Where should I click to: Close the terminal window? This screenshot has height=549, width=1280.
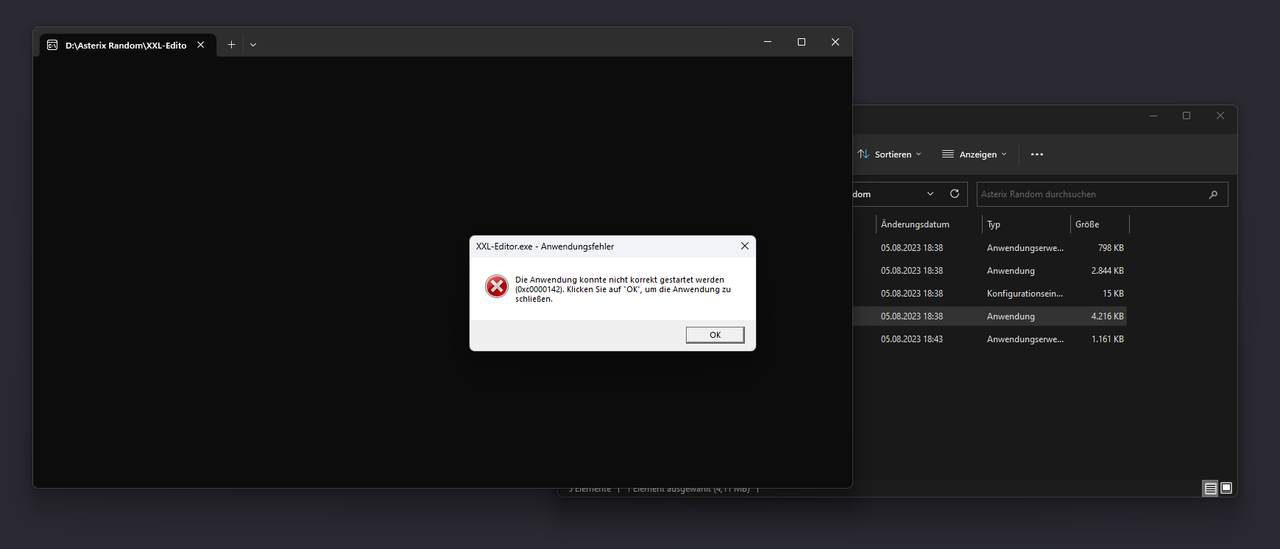[835, 42]
